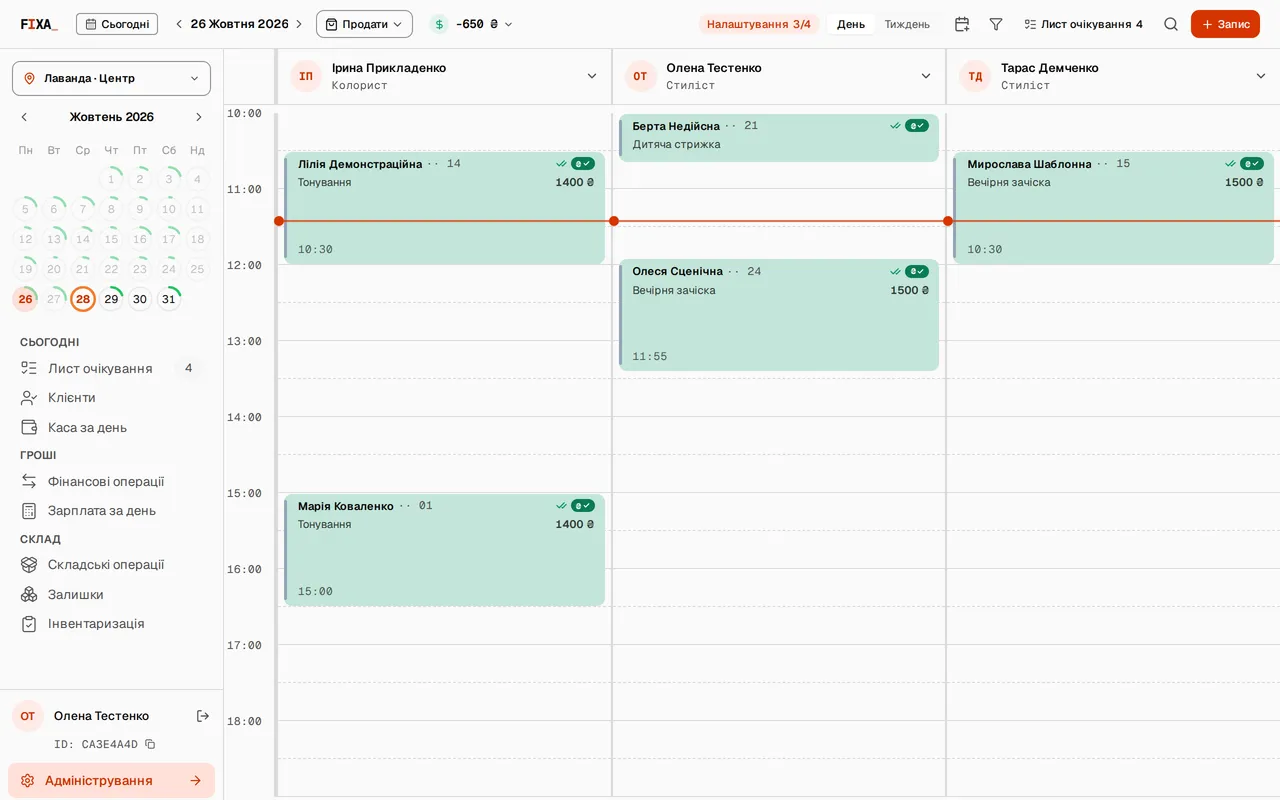This screenshot has width=1280, height=800.
Task: Select October 31 in mini calendar
Action: [x=169, y=299]
